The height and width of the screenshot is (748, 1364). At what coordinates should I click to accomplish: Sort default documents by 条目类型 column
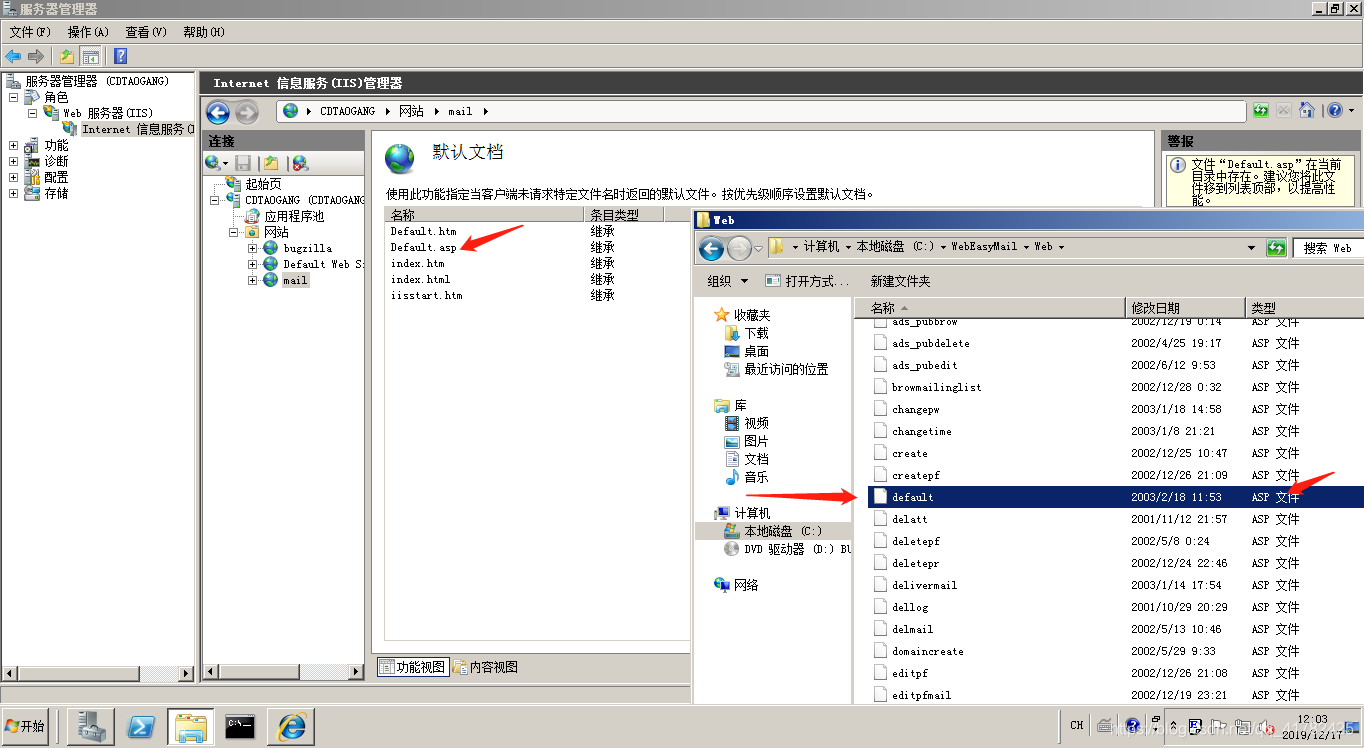pyautogui.click(x=624, y=215)
